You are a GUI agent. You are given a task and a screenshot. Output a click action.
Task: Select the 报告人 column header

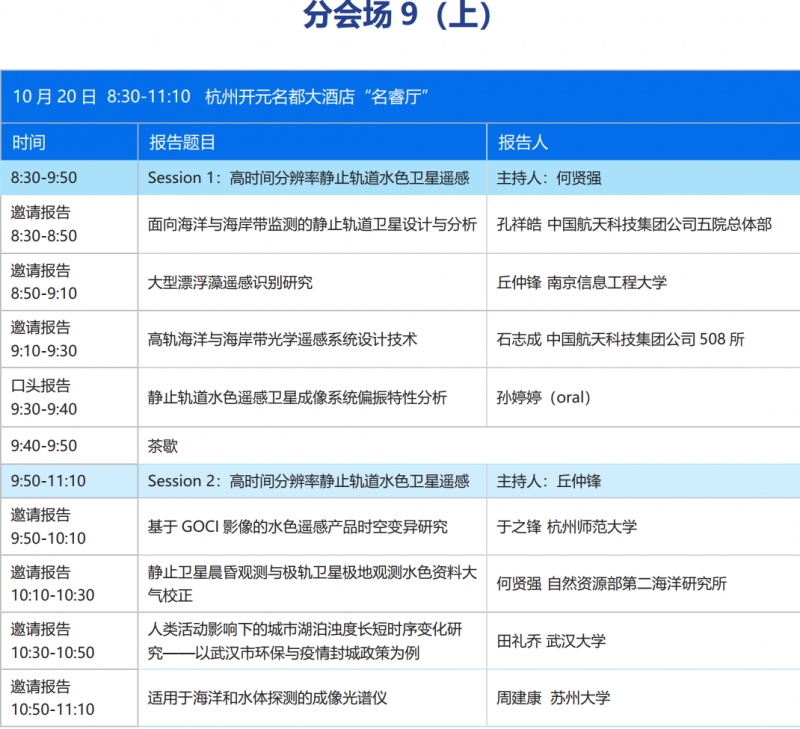point(523,143)
